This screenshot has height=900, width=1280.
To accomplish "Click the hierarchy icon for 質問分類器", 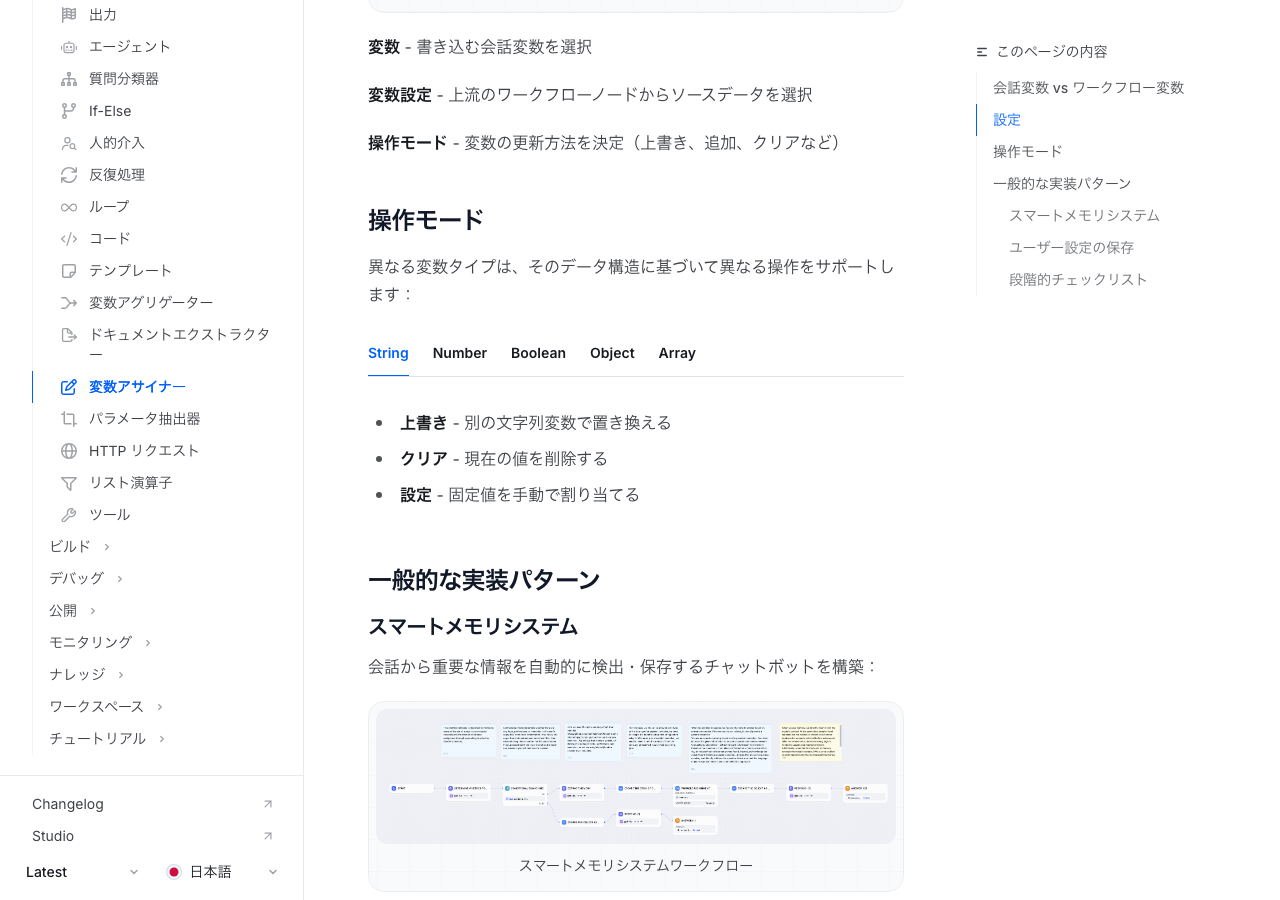I will [68, 79].
